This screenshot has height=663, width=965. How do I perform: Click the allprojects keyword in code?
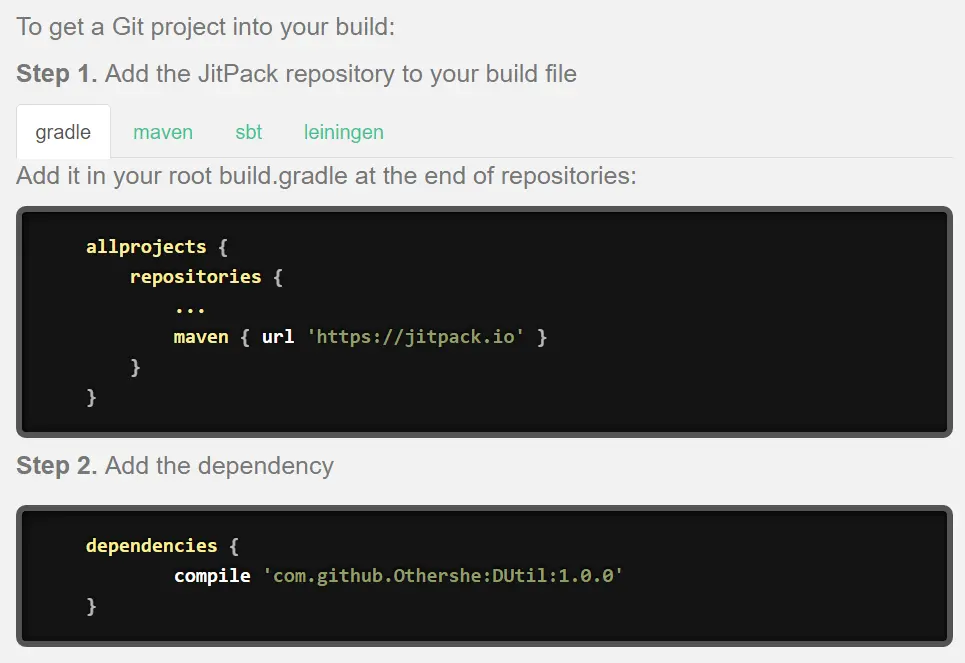(x=146, y=247)
